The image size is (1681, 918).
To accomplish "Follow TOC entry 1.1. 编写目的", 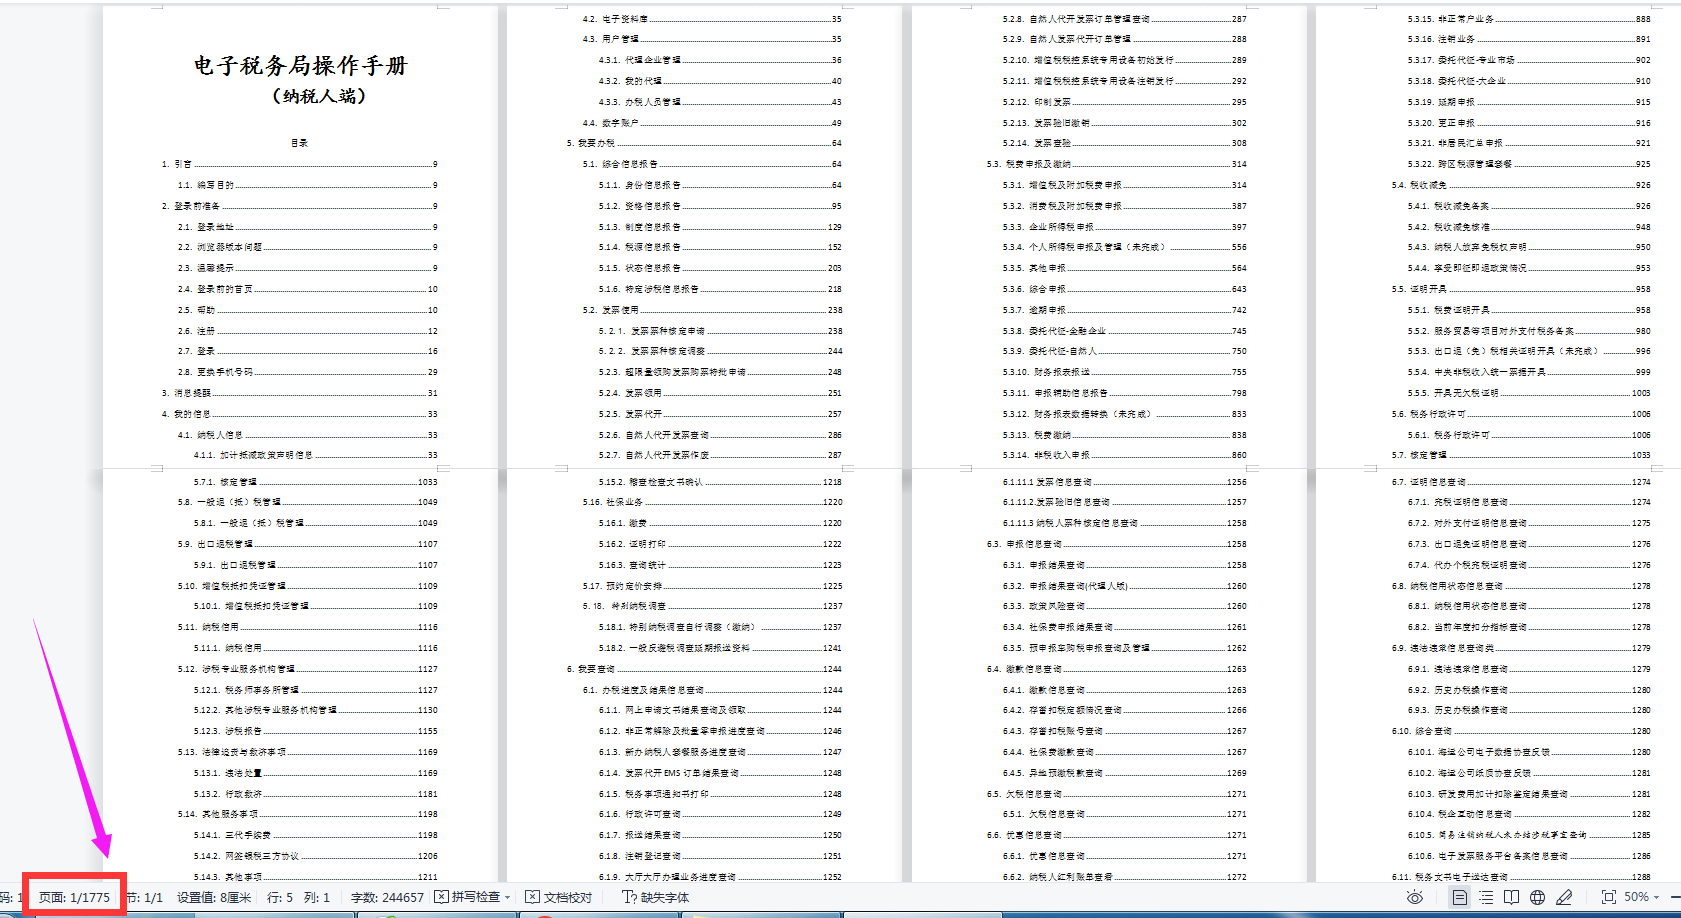I will [x=307, y=185].
